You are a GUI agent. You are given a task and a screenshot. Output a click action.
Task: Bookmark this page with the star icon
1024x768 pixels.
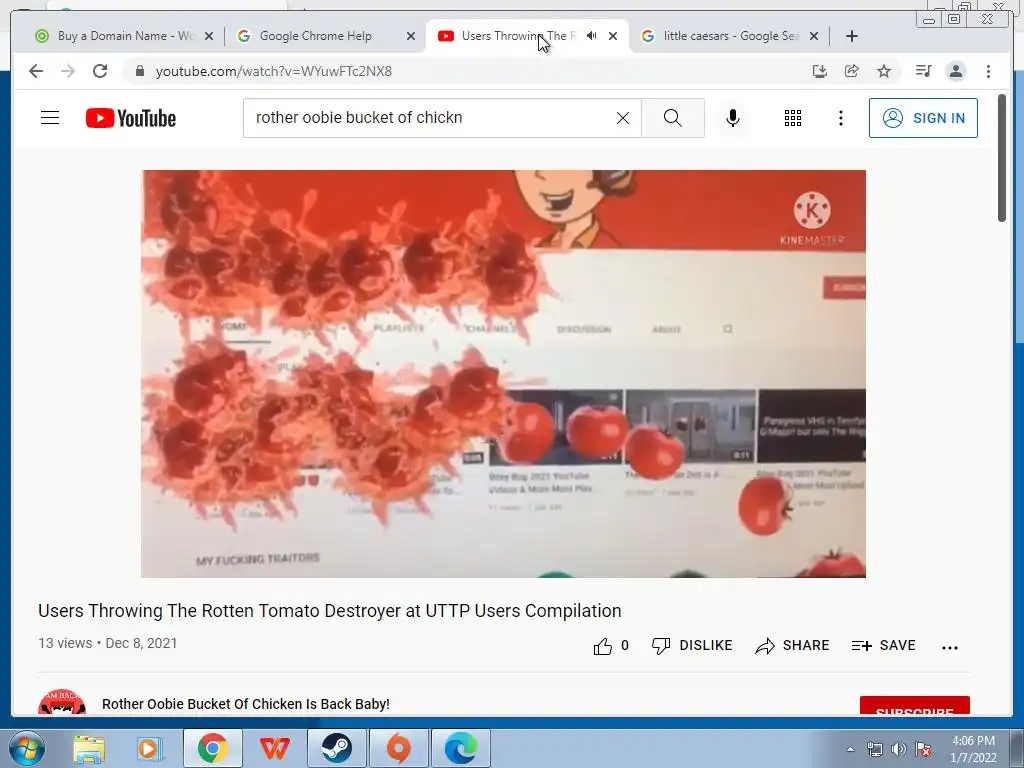click(x=884, y=71)
